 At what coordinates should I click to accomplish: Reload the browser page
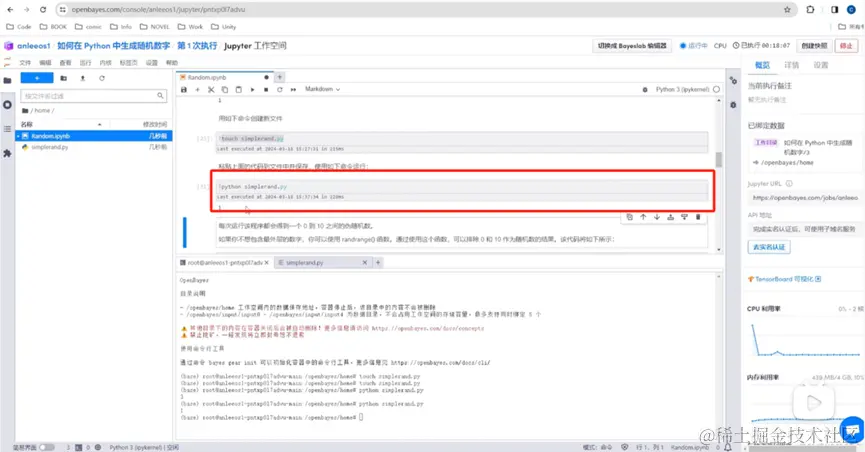[x=43, y=9]
